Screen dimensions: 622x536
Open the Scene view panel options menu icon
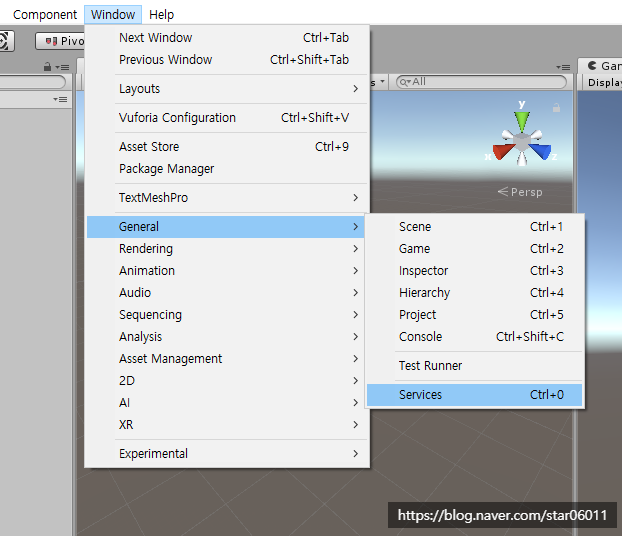[563, 67]
